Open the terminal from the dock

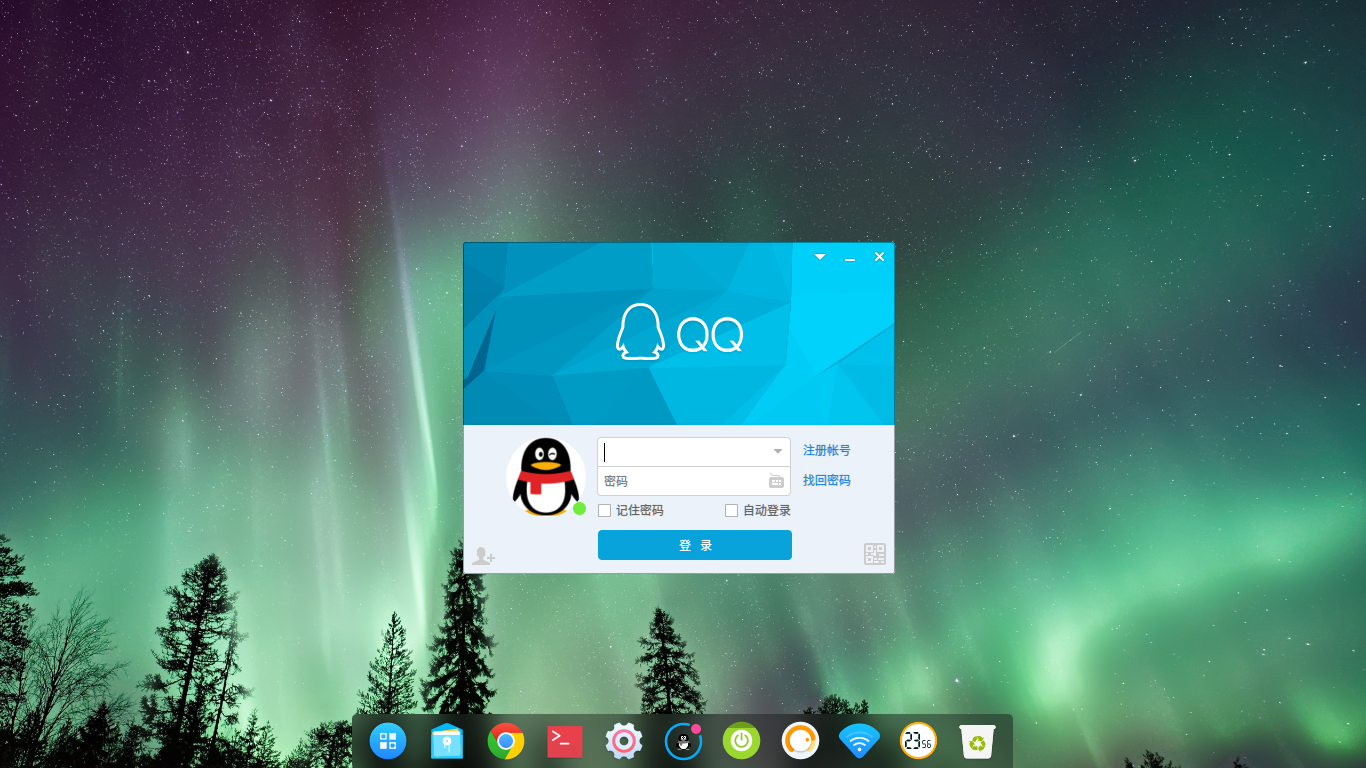click(x=564, y=741)
